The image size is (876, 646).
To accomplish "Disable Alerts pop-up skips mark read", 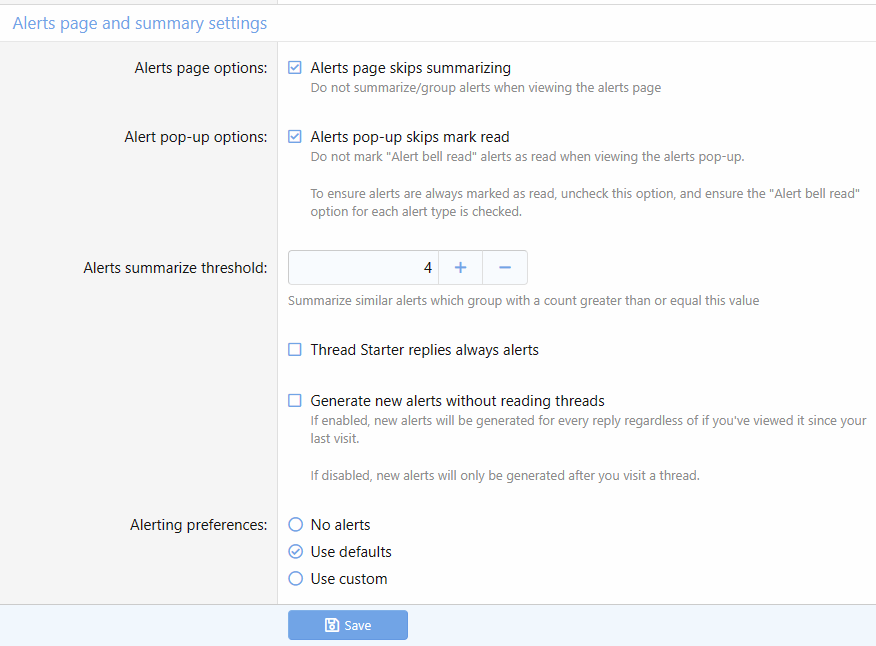I will point(295,137).
